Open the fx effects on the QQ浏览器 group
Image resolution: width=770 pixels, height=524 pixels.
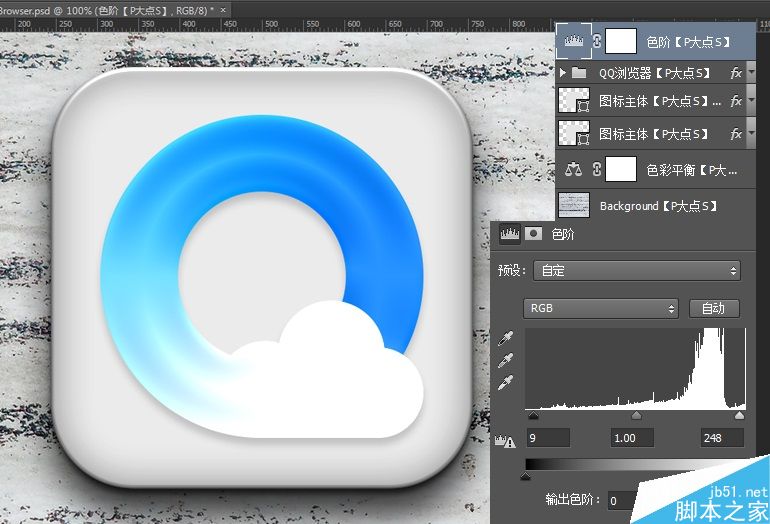(x=736, y=74)
